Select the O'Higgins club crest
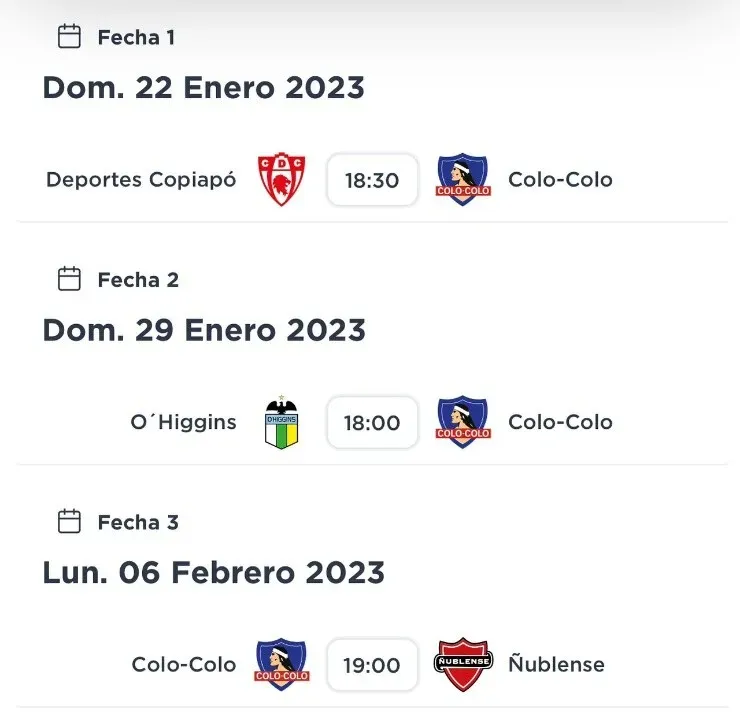 point(282,422)
